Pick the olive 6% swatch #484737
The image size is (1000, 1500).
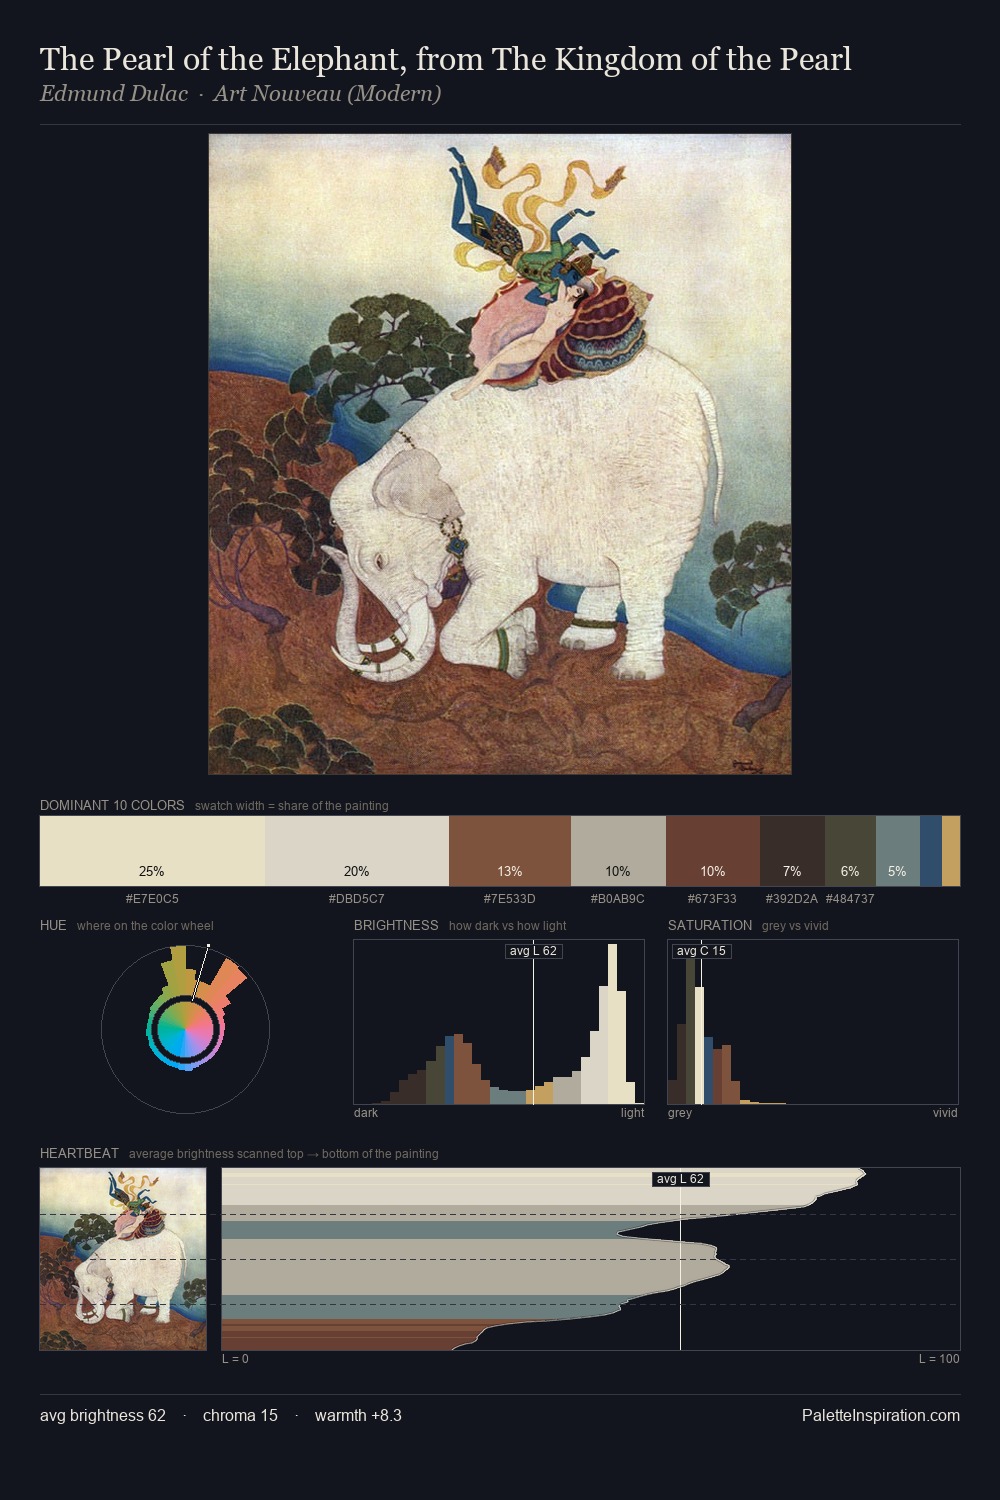click(x=850, y=851)
